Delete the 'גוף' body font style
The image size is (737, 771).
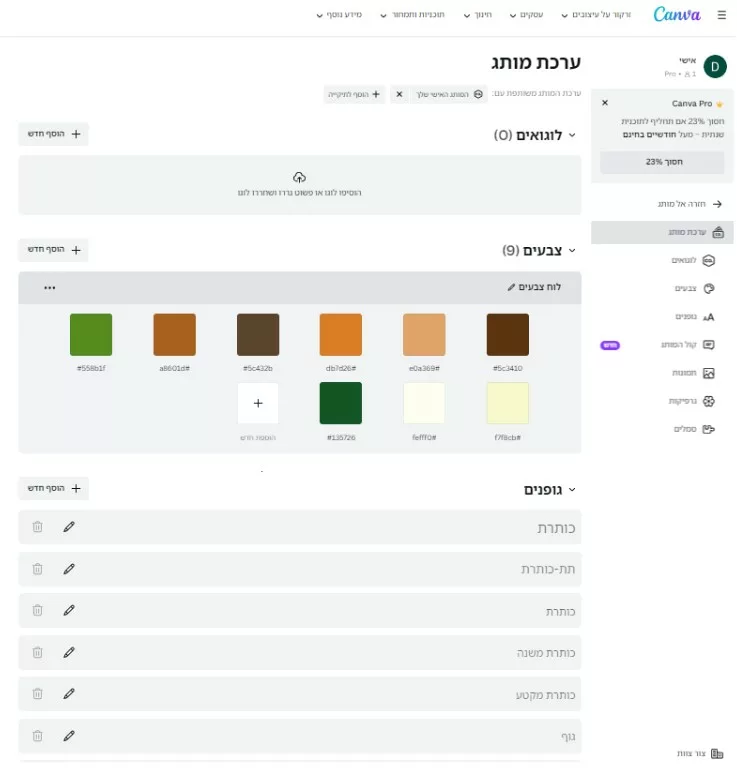pos(37,736)
